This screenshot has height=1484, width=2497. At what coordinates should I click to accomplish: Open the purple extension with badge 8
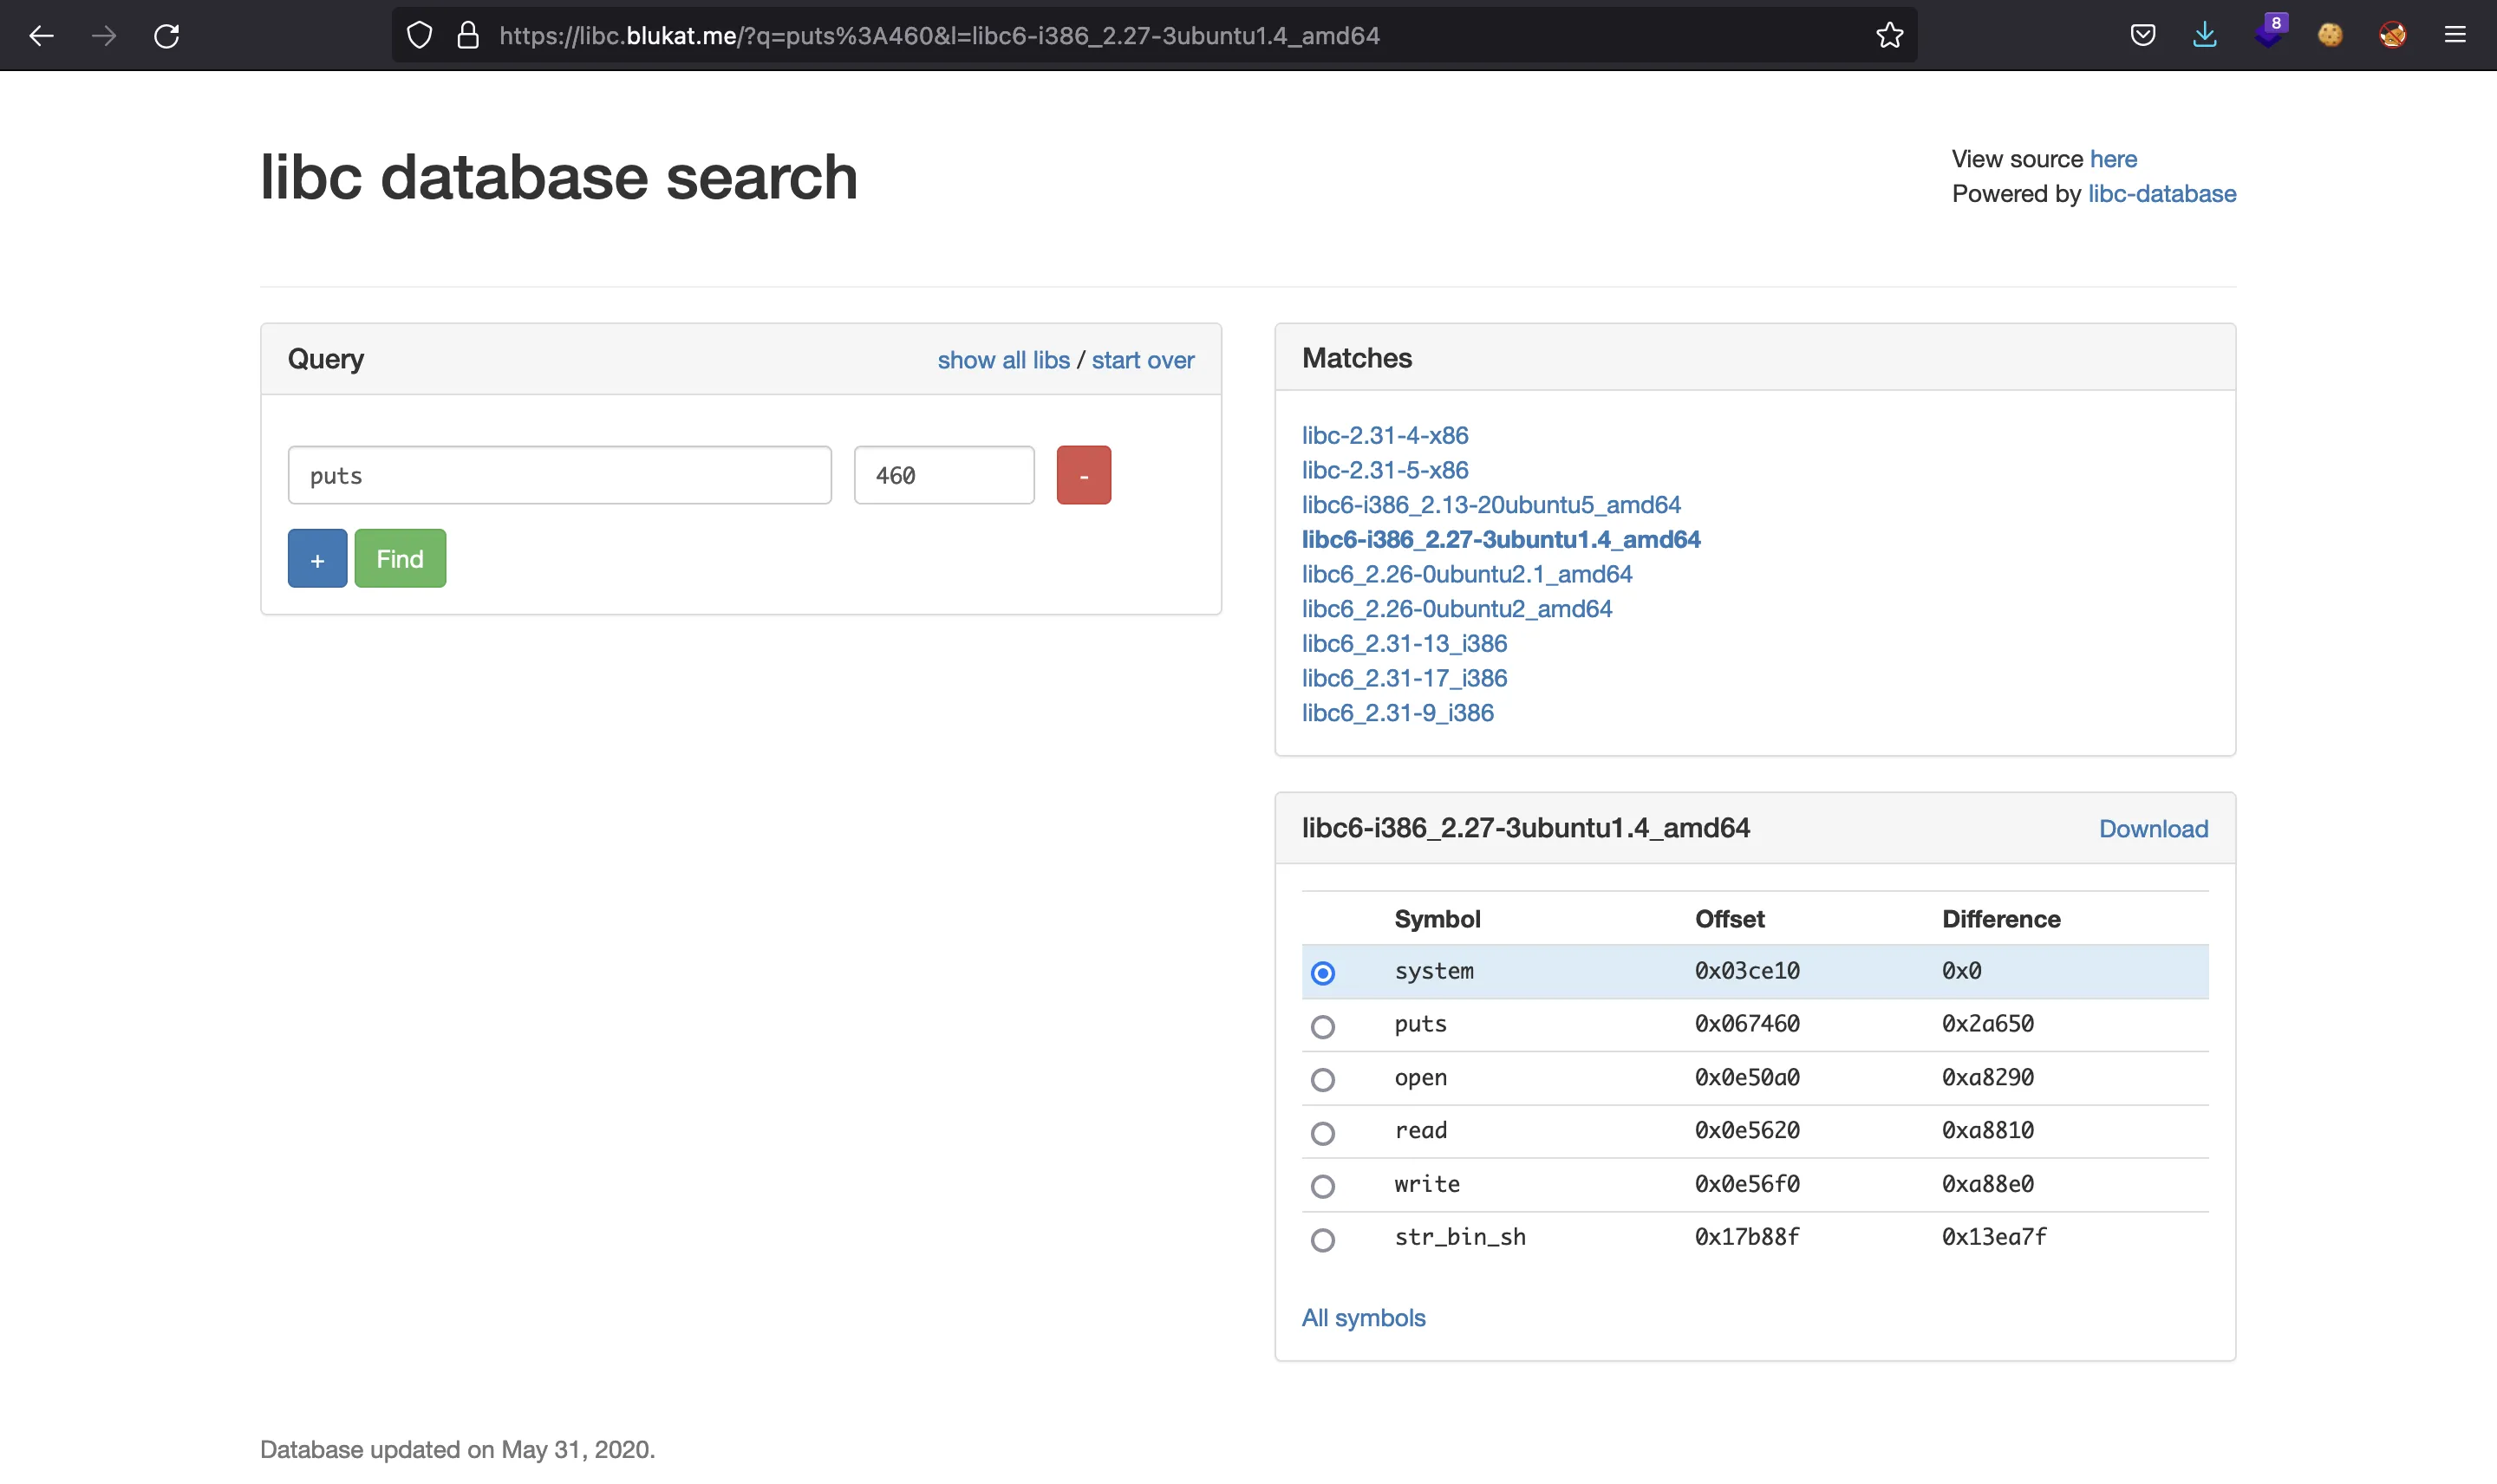point(2270,32)
